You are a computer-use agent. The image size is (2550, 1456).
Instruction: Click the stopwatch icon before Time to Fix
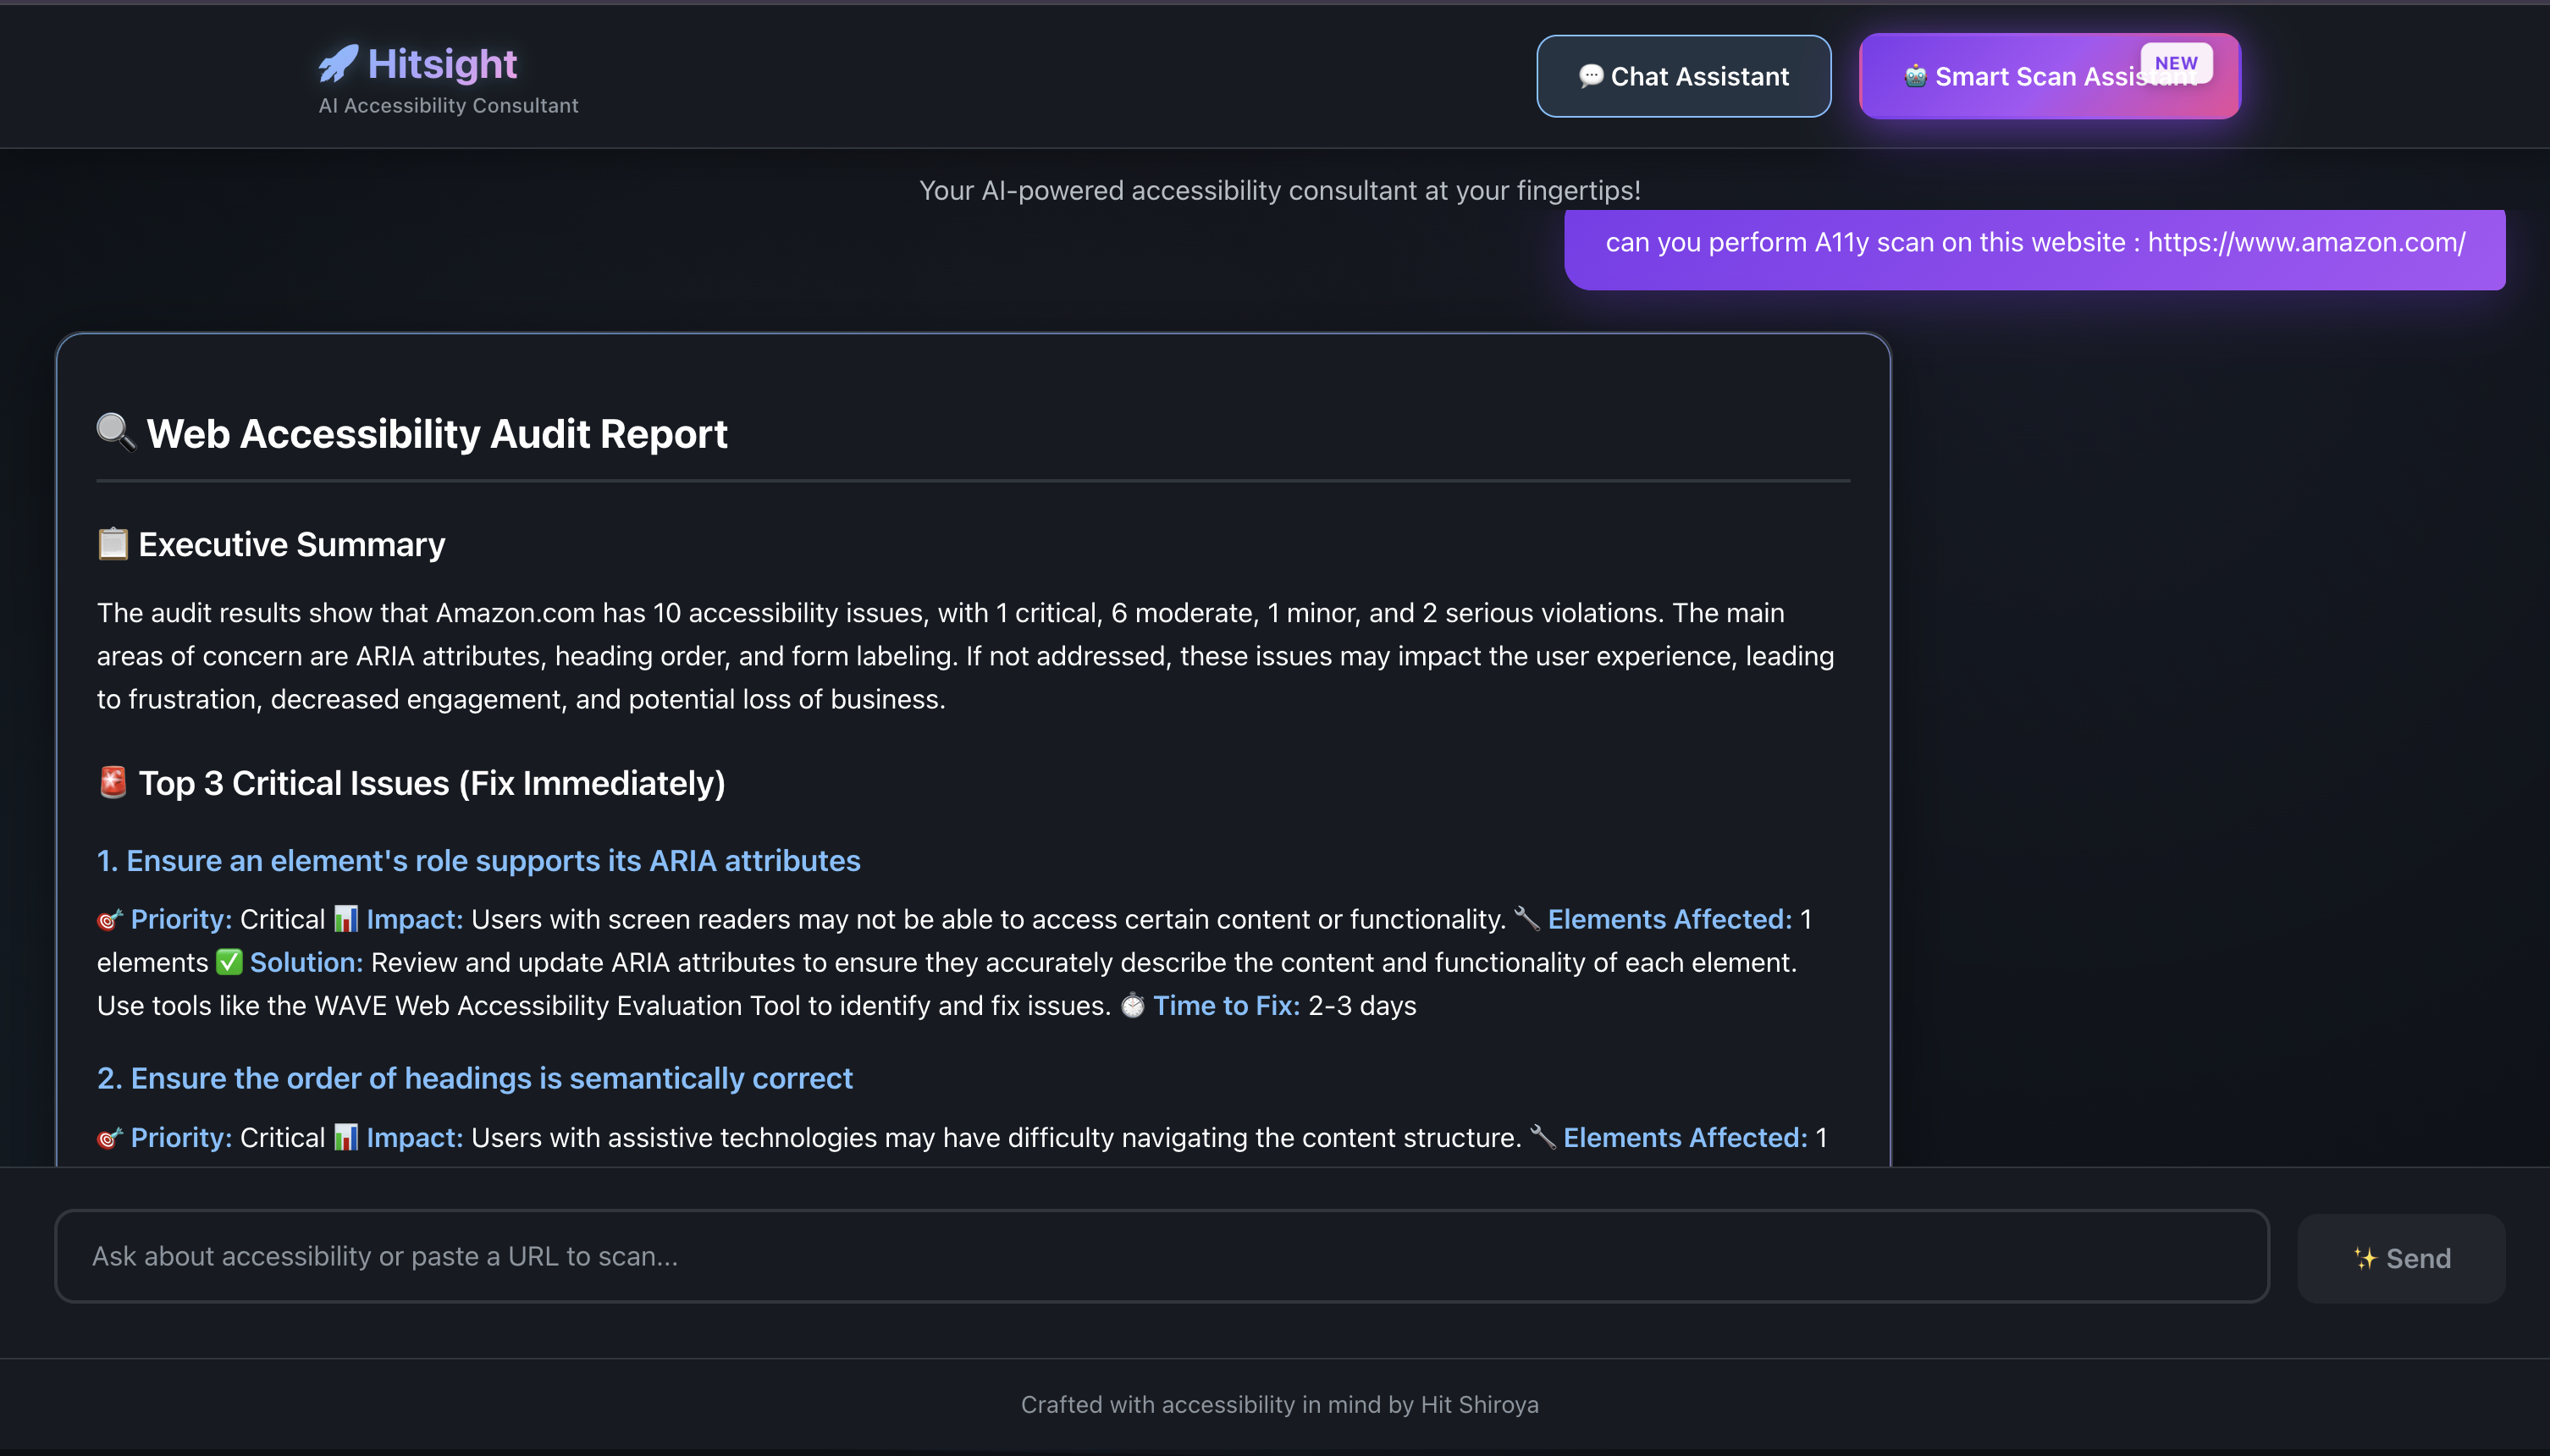[1132, 1005]
